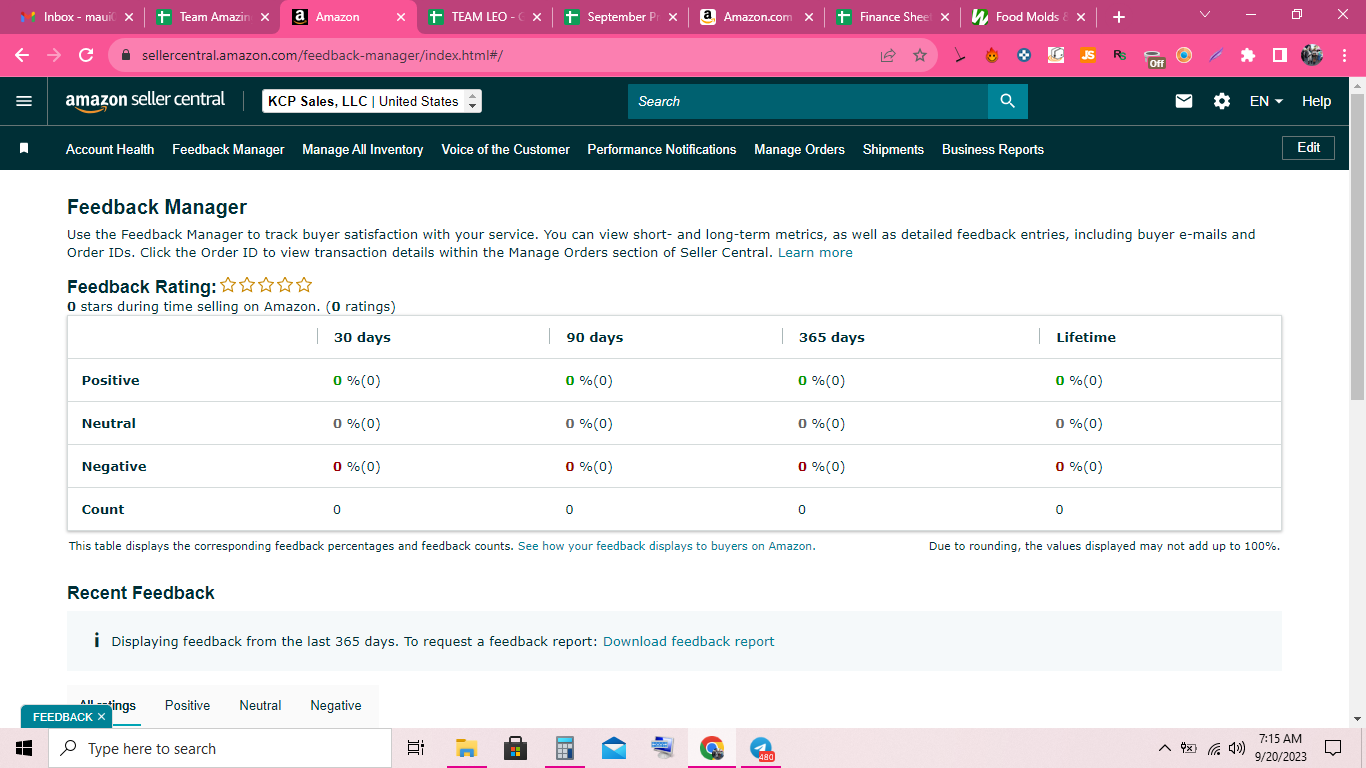The width and height of the screenshot is (1366, 768).
Task: Go to Voice of the Customer
Action: pos(506,149)
